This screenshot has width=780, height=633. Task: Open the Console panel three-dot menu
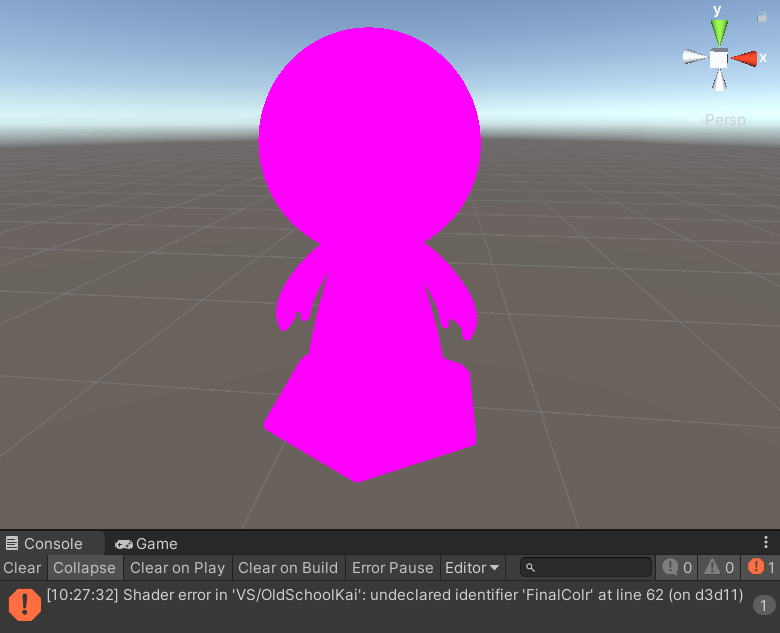pos(766,543)
